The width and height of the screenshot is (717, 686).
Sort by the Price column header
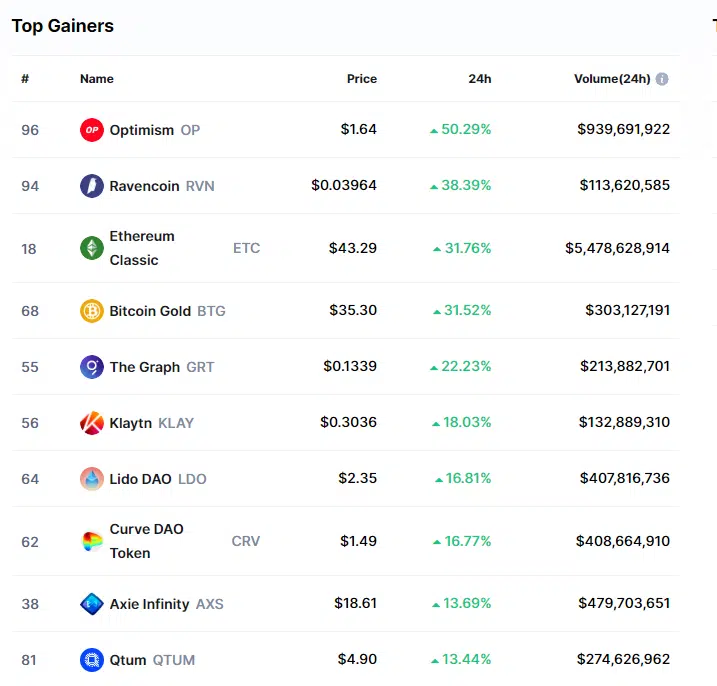pyautogui.click(x=361, y=79)
